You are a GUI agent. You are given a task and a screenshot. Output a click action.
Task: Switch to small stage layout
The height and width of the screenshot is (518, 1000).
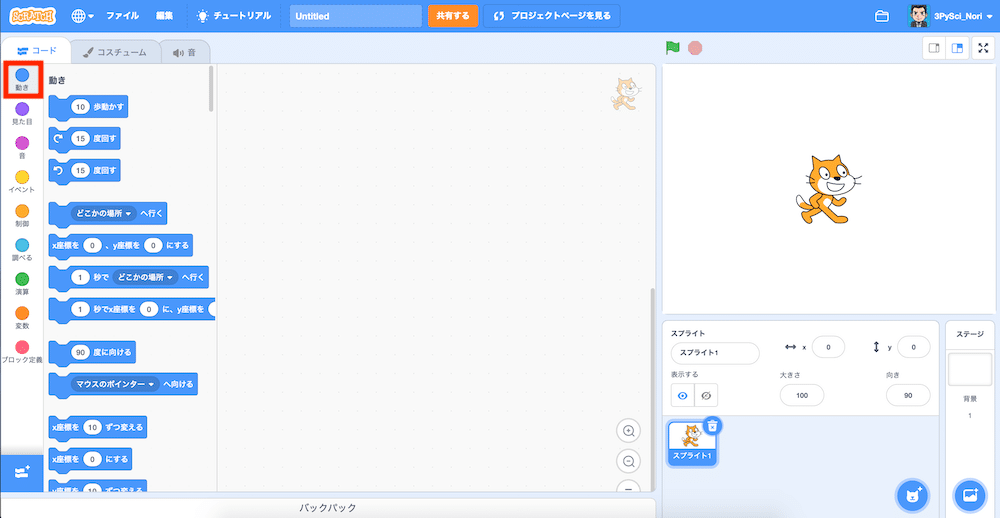coord(935,48)
